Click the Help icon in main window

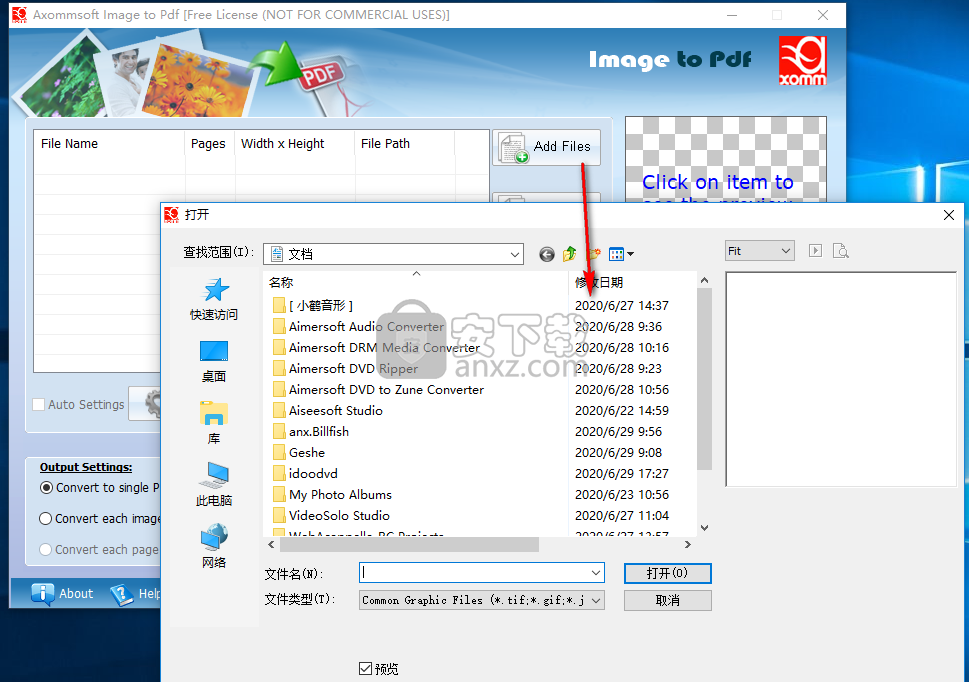tap(122, 594)
